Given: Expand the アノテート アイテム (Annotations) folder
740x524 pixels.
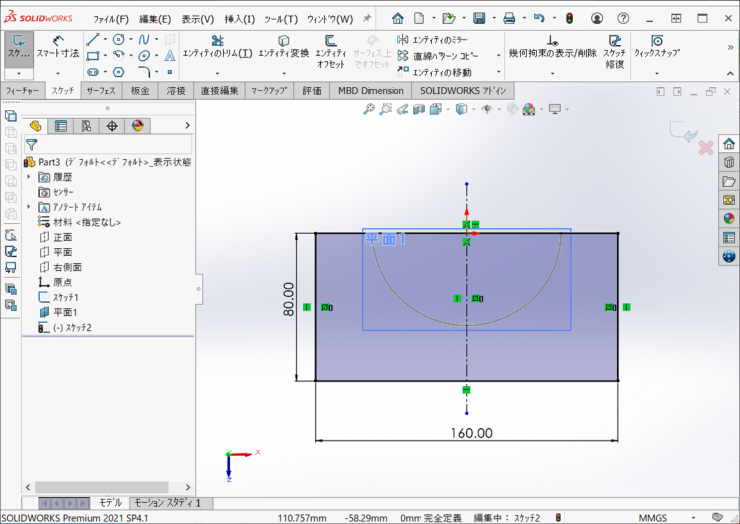Looking at the screenshot, I should coord(29,206).
